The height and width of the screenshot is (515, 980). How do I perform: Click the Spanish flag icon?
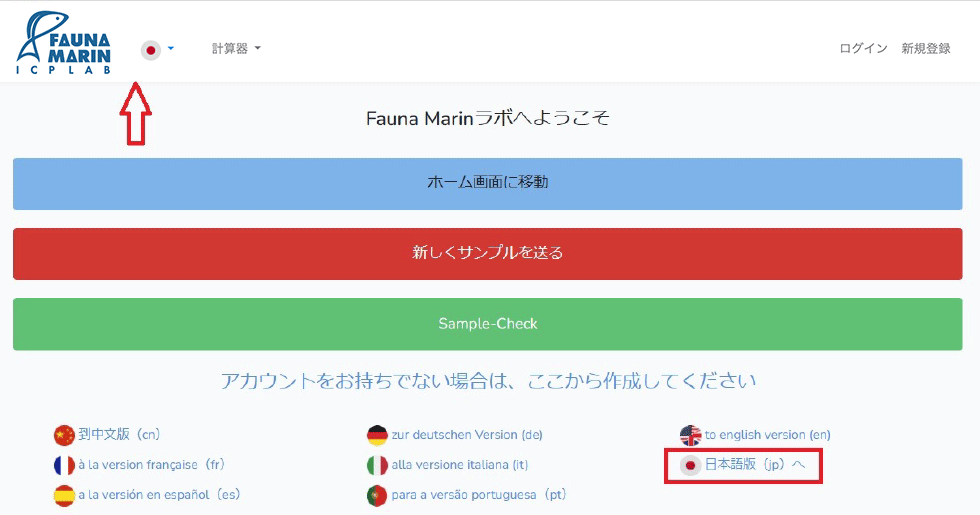coord(64,495)
